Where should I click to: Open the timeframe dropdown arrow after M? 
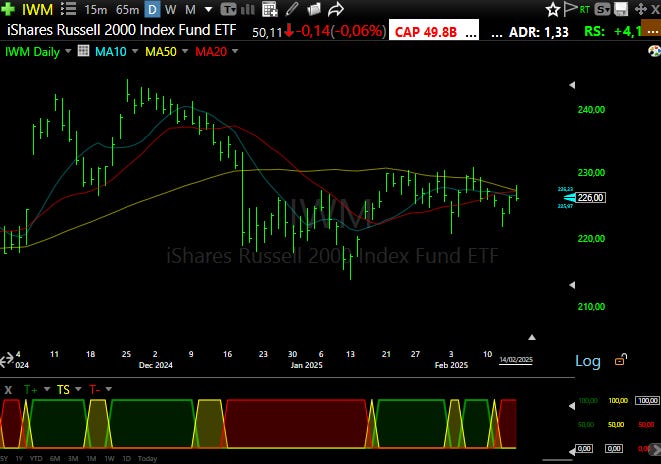coord(208,9)
